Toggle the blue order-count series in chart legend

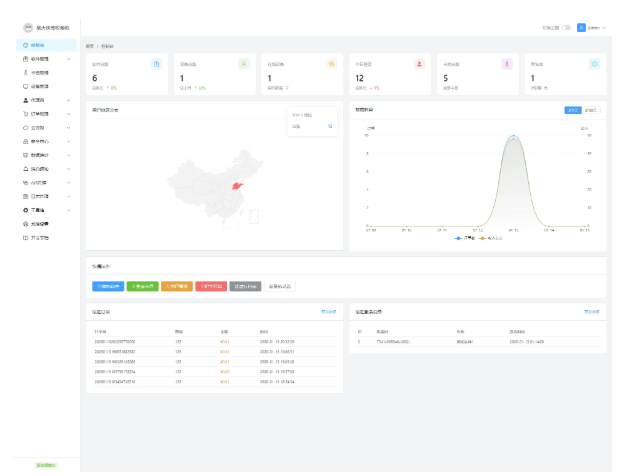pos(463,238)
